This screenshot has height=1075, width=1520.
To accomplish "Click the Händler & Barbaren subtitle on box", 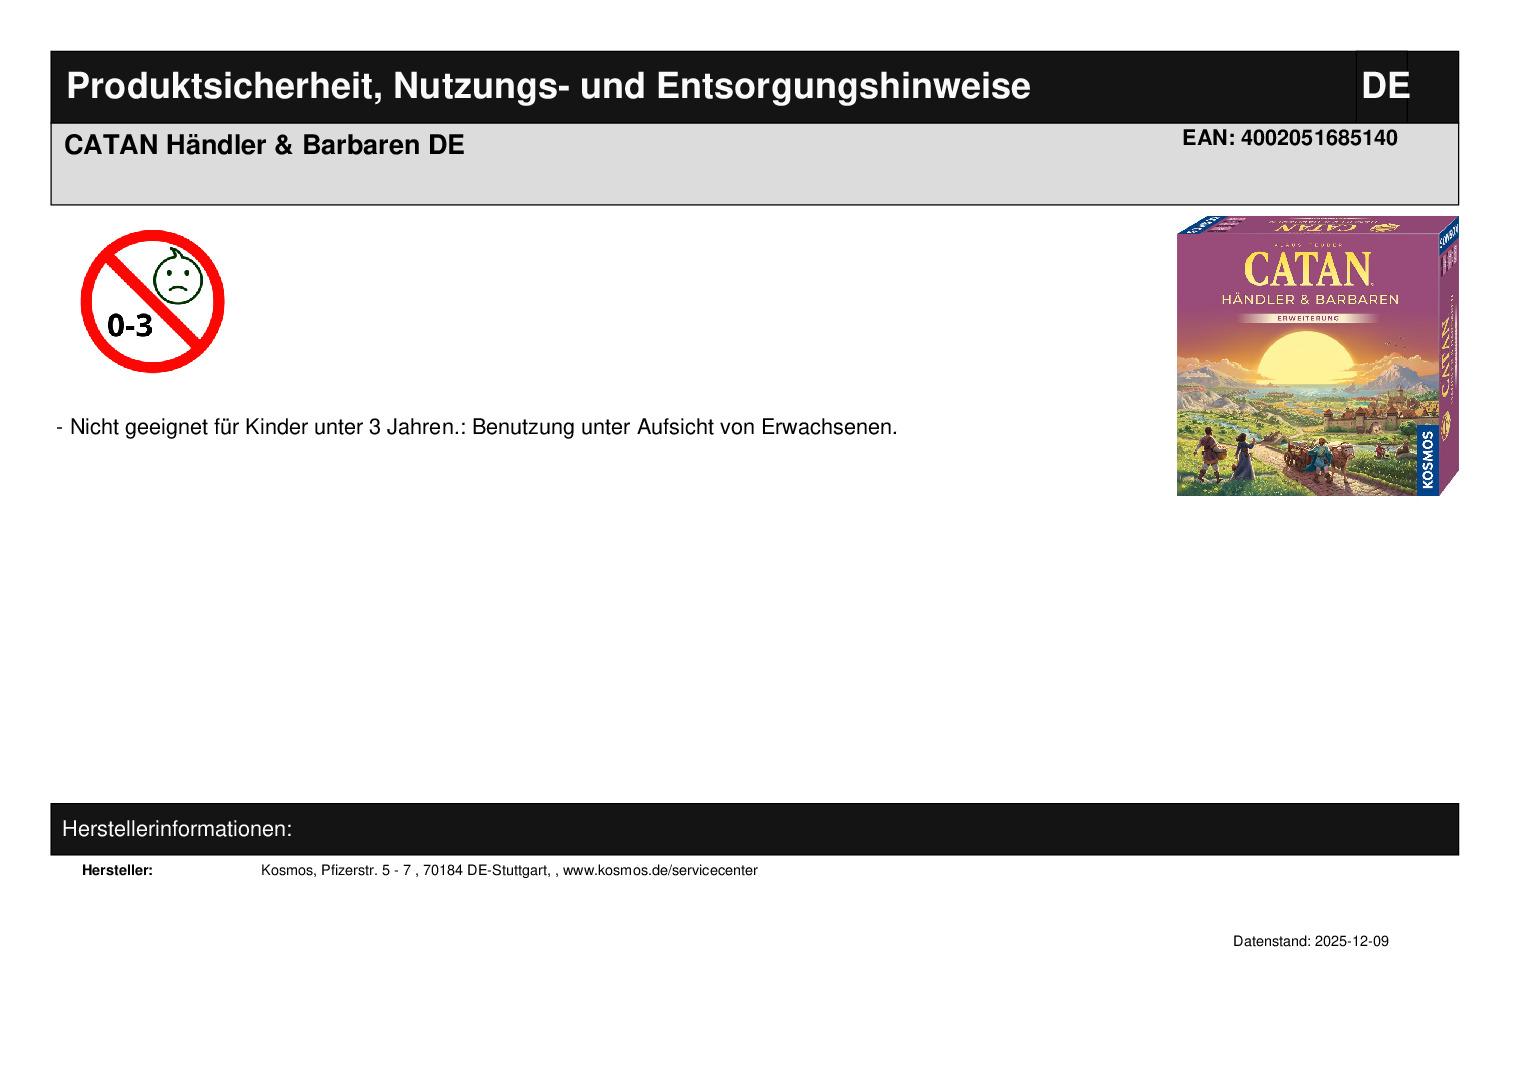I will (1308, 299).
